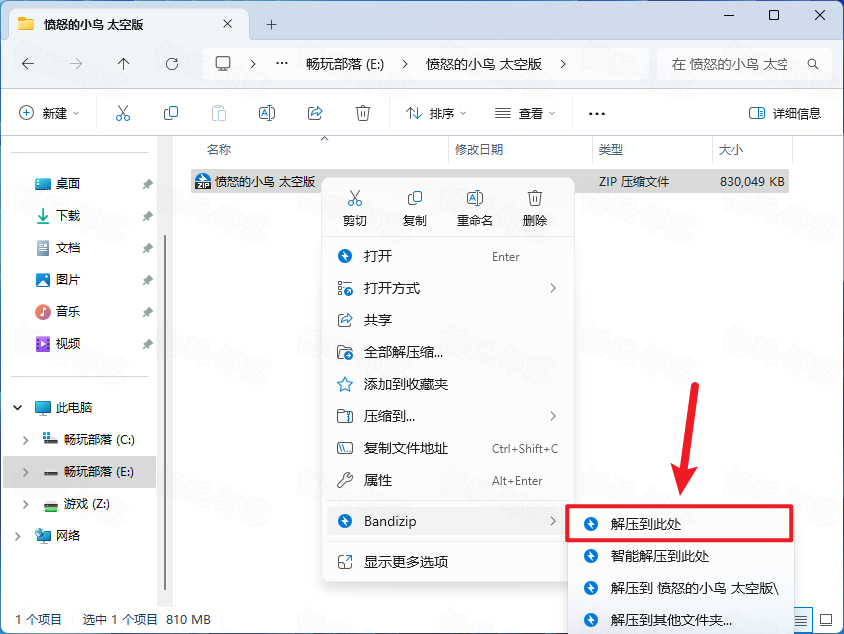Click the Rename icon in the toolbar
Screen dimensions: 844x634
click(x=267, y=113)
